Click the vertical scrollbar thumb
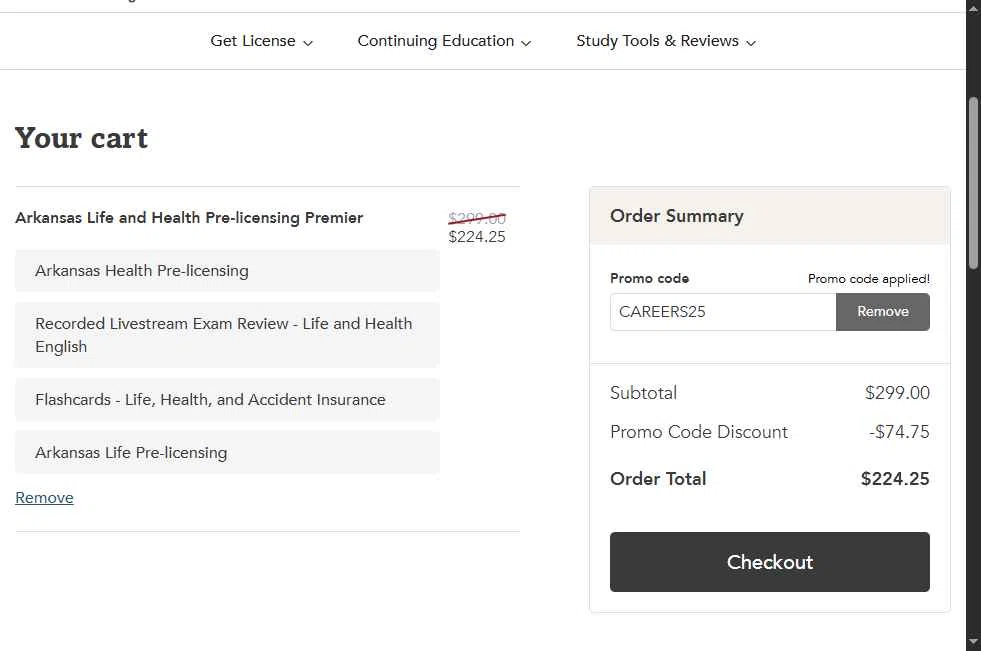The height and width of the screenshot is (651, 981). coord(973,180)
